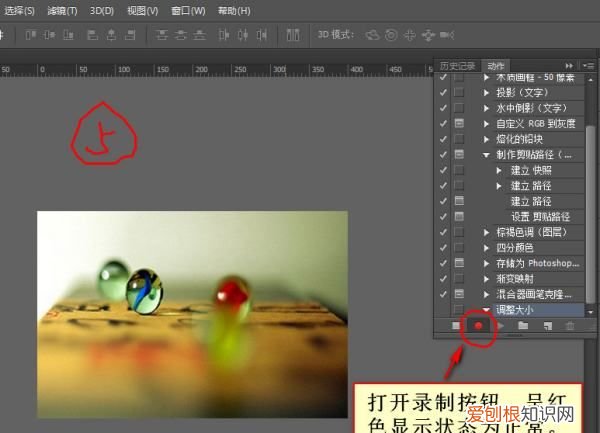Toggle the checkmark for 制作剪贴路径 action
Viewport: 600px width, 433px height.
tap(443, 155)
